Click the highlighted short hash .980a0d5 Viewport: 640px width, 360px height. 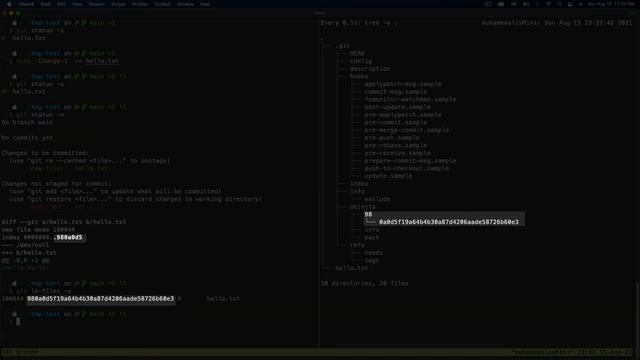coord(68,238)
